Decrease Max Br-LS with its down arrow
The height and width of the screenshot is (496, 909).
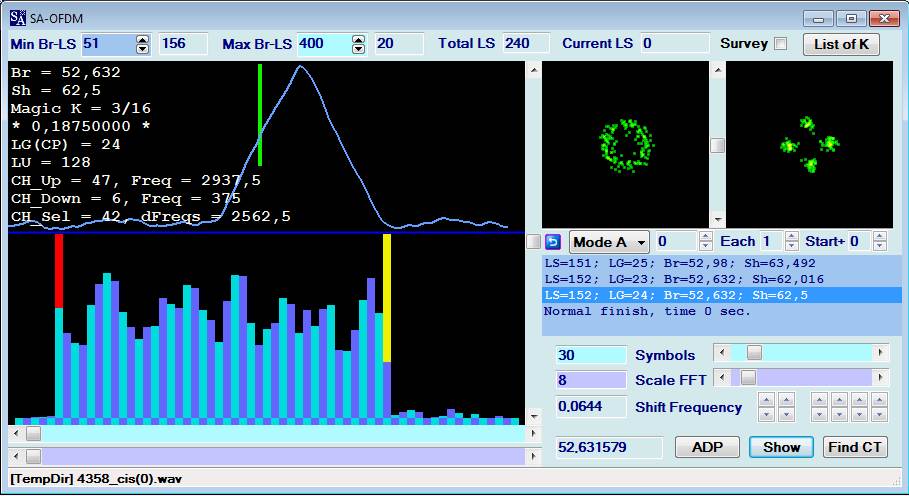tap(359, 49)
